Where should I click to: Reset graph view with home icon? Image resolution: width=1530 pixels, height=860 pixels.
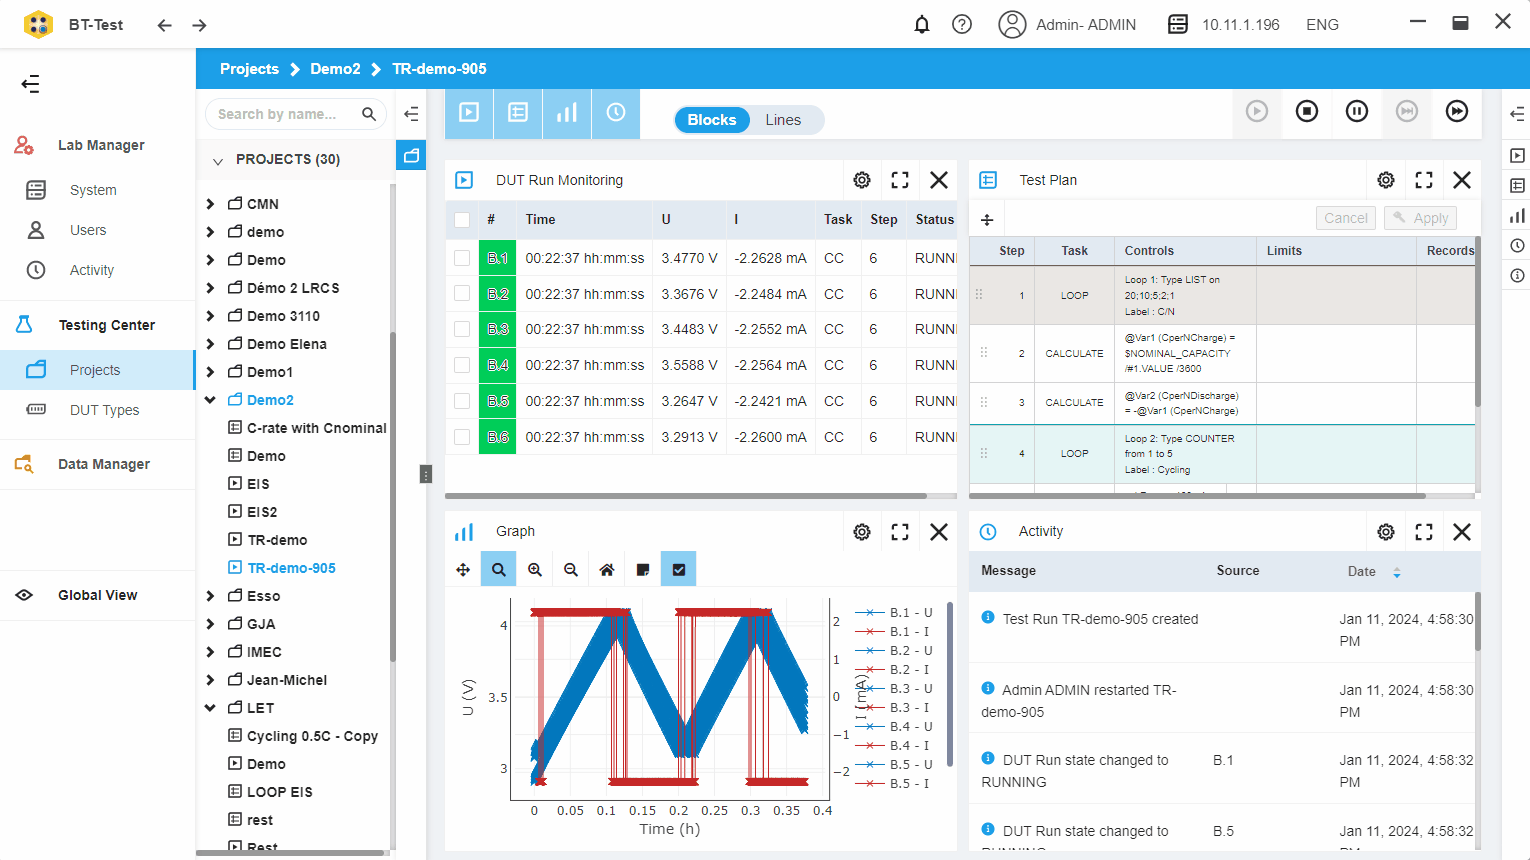[607, 570]
